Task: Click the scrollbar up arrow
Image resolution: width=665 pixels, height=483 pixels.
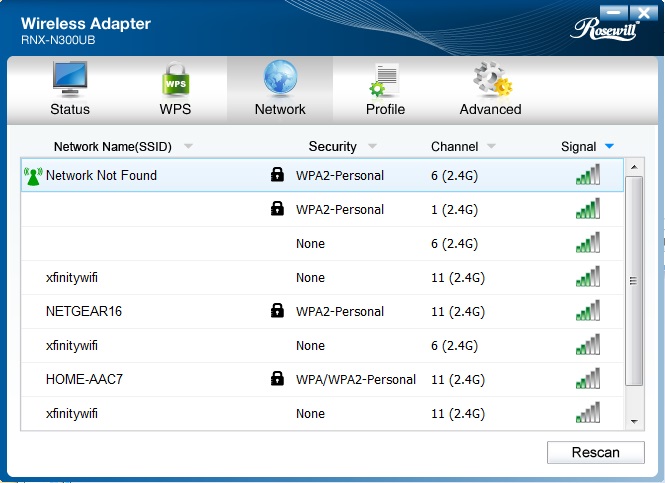Action: click(x=634, y=167)
